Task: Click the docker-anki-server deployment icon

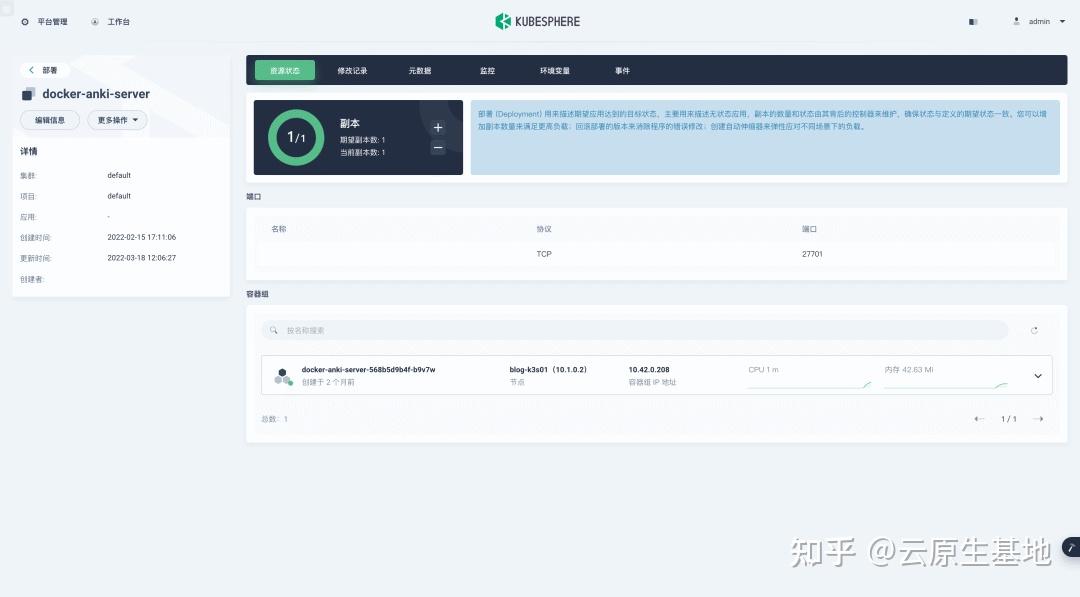Action: pyautogui.click(x=28, y=93)
